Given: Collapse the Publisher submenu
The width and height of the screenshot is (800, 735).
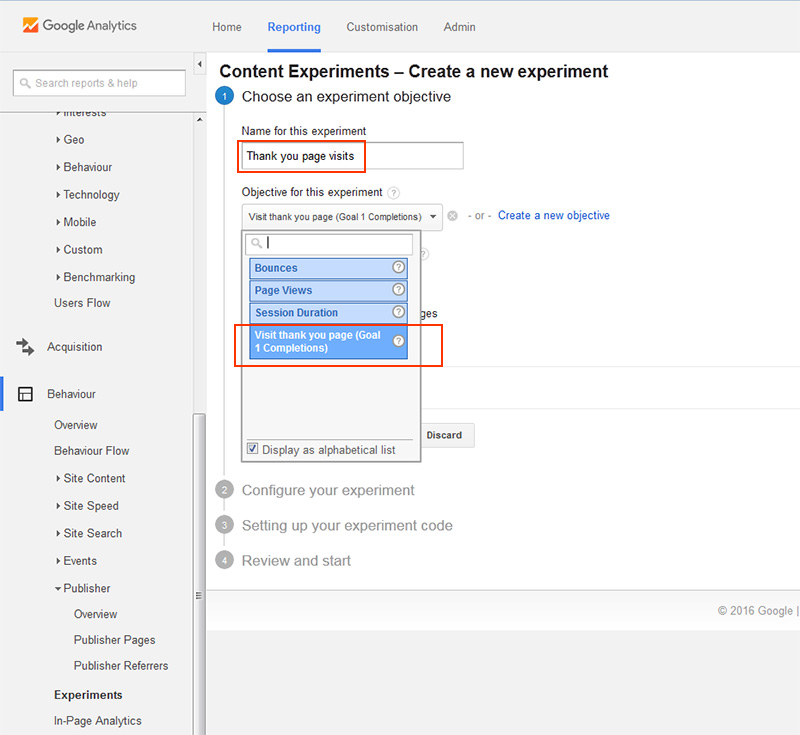Looking at the screenshot, I should point(83,588).
